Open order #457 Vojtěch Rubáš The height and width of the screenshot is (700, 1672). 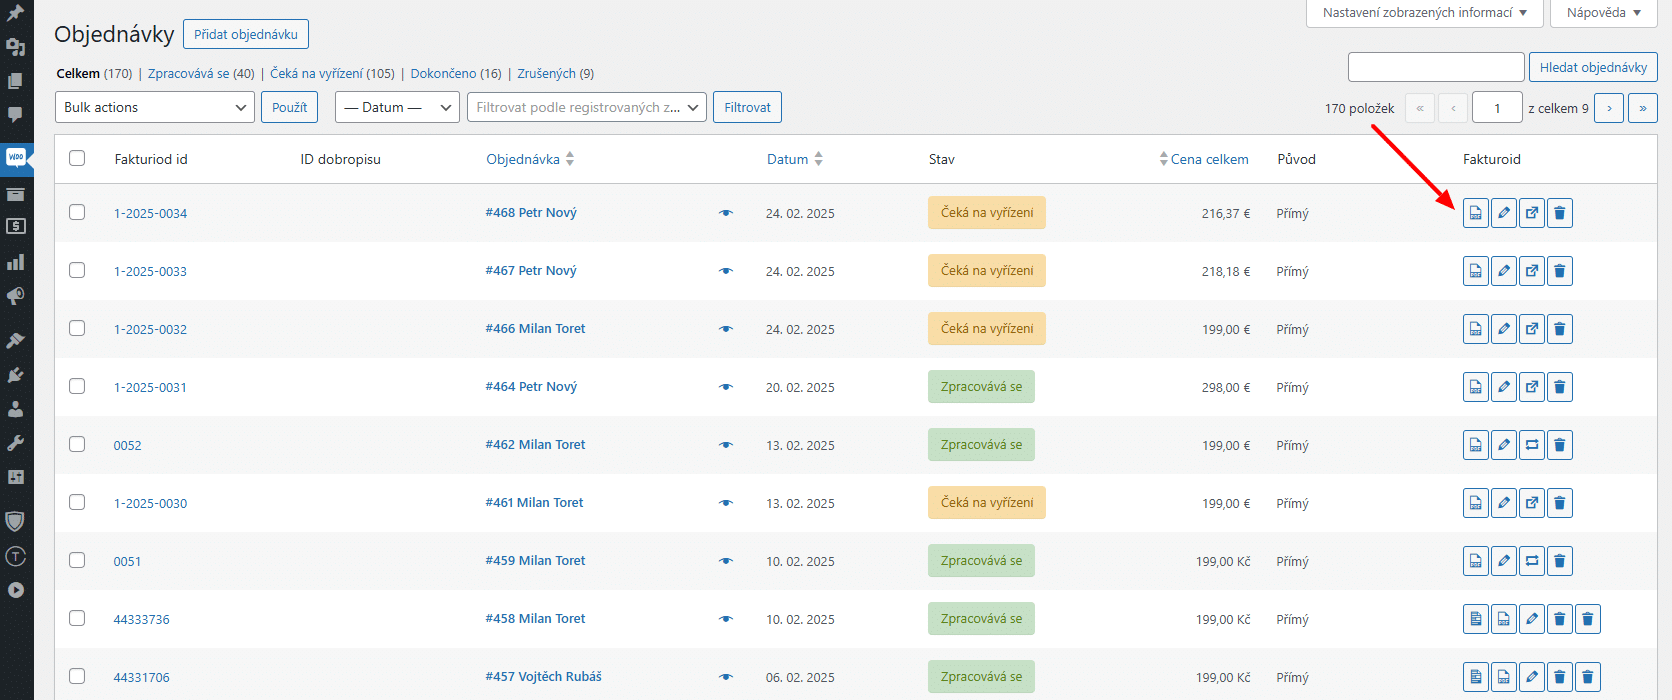(x=544, y=677)
